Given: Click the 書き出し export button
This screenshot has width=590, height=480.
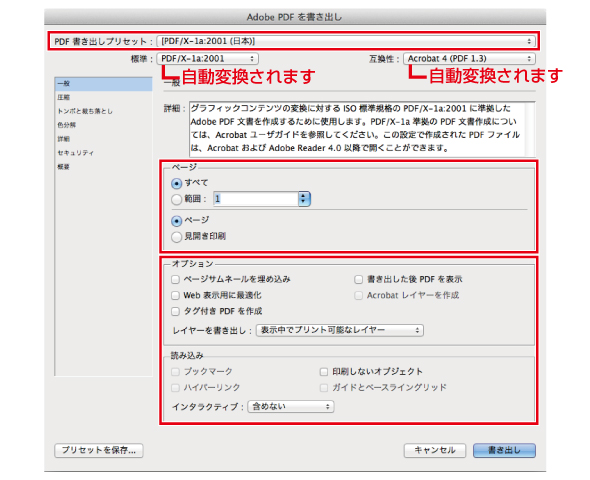Looking at the screenshot, I should click(x=504, y=450).
